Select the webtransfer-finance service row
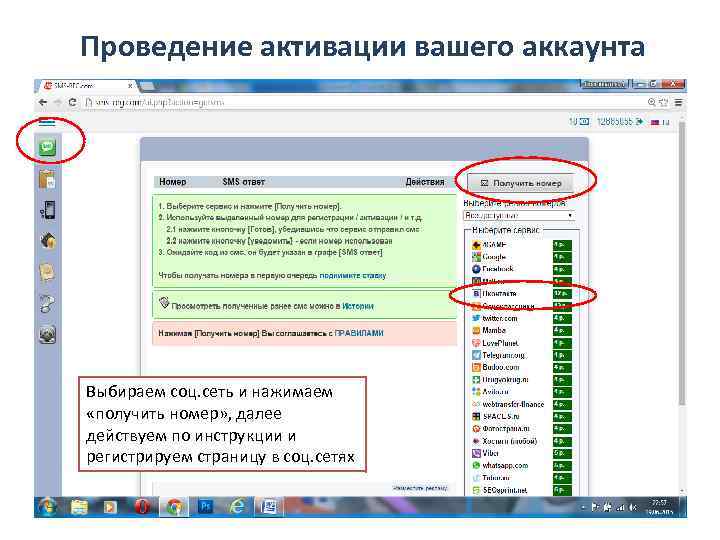This screenshot has width=720, height=540. [521, 404]
